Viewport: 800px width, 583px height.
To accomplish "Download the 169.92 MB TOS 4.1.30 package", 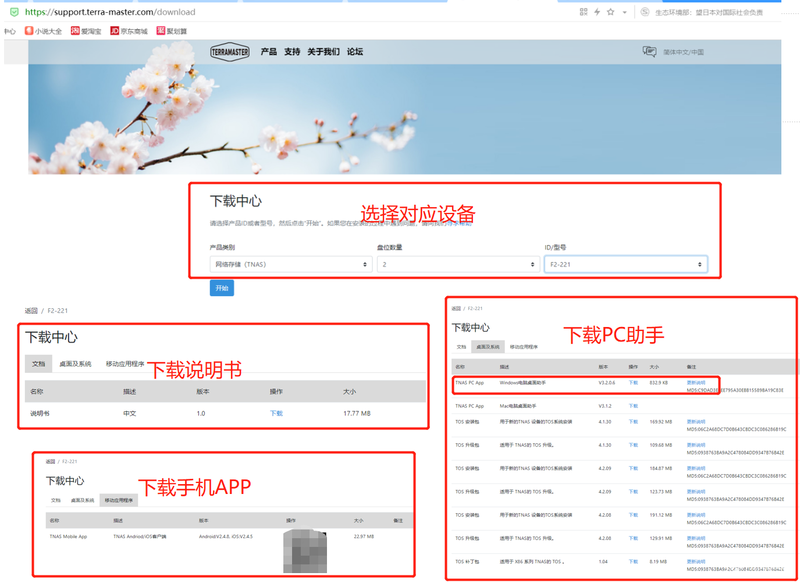I will tap(633, 422).
